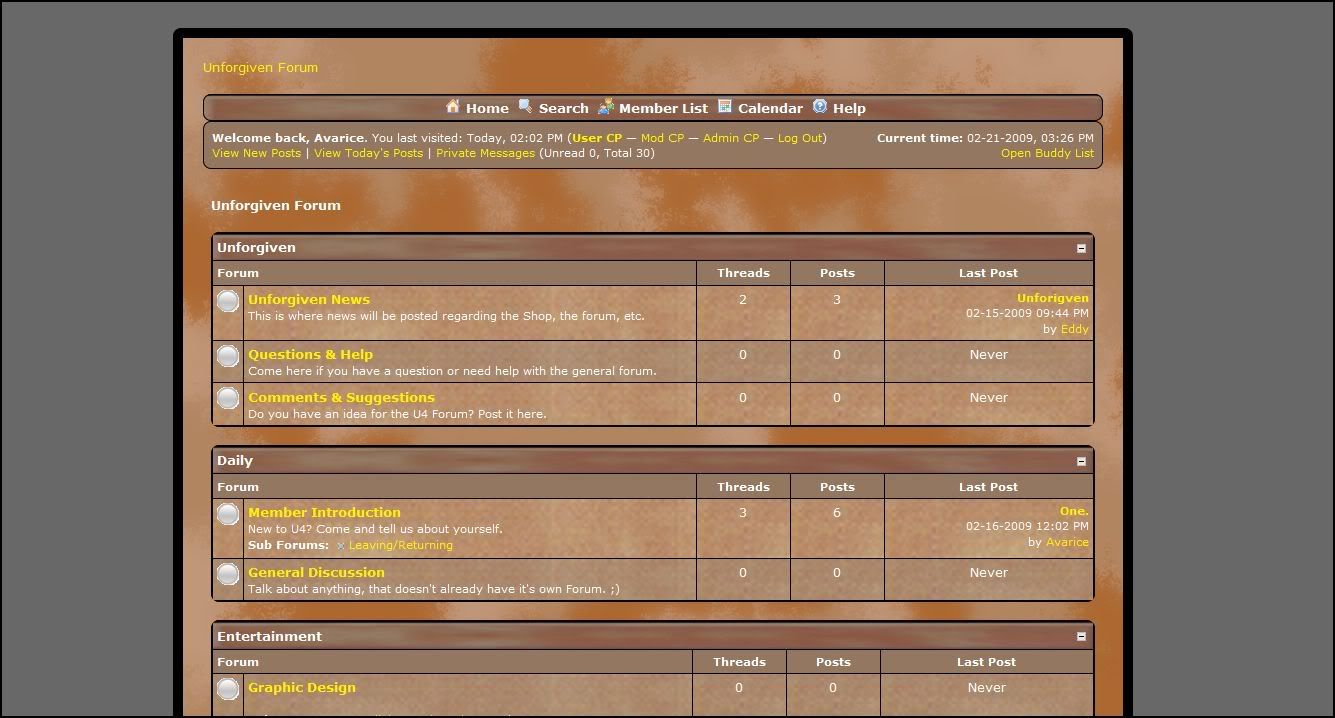Click the Unforgiven News forum status icon
This screenshot has width=1335, height=718.
[x=228, y=301]
